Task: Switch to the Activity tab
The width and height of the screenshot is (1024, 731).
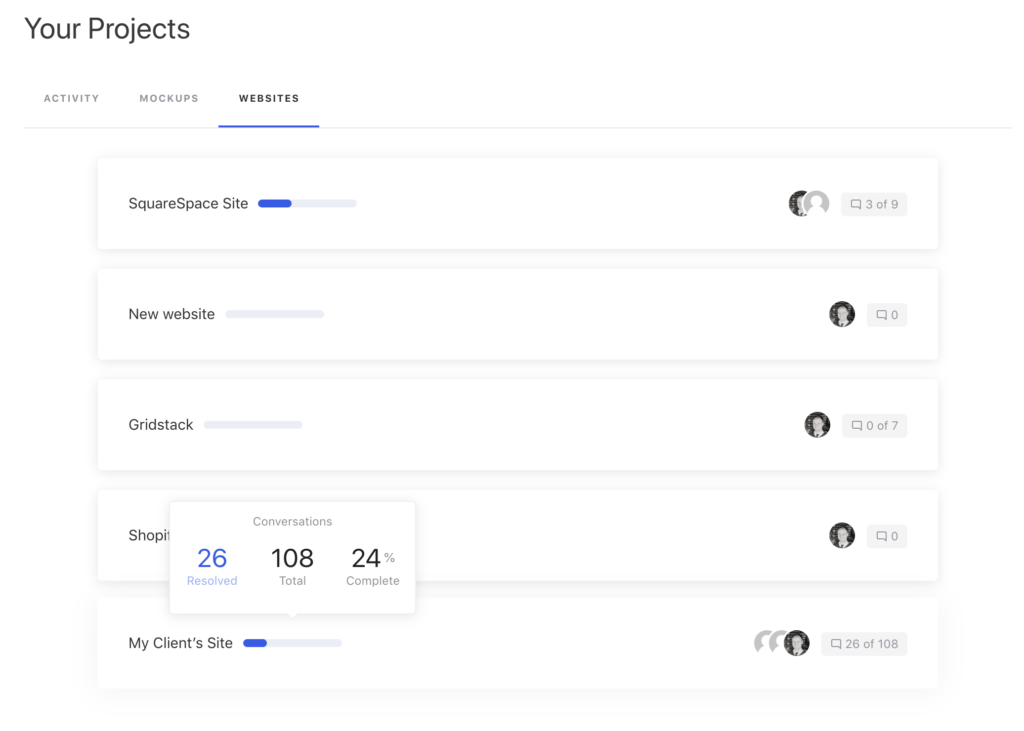Action: [71, 98]
